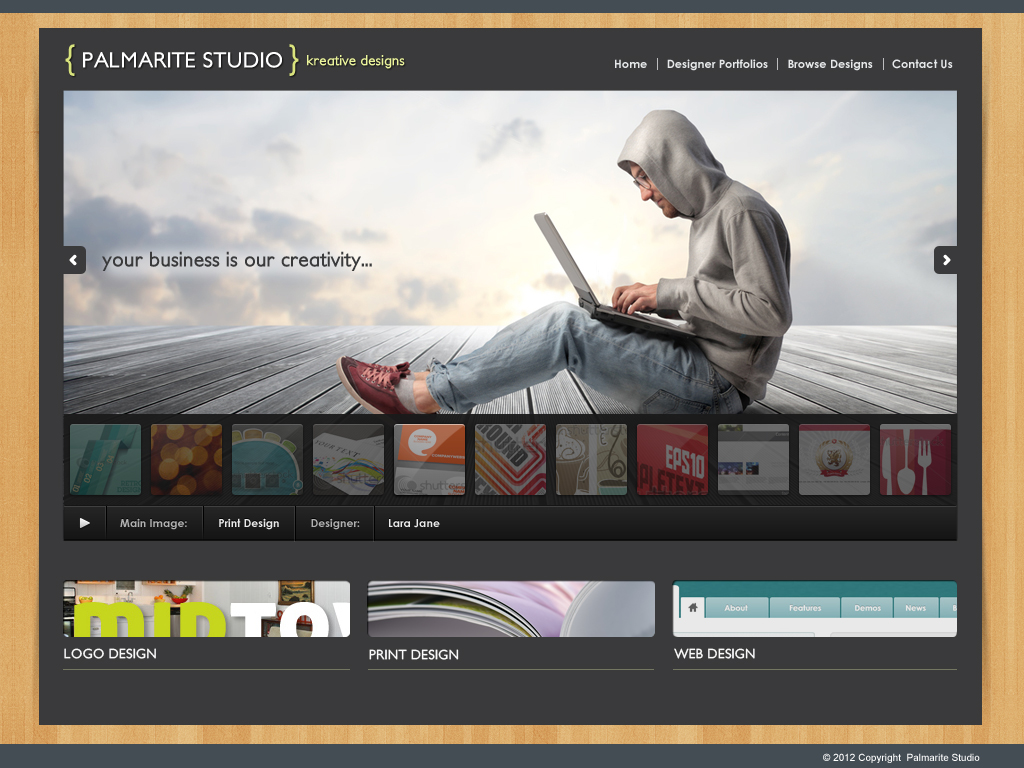Screen dimensions: 1024x768
Task: Open the Web Design banner image
Action: (x=815, y=609)
